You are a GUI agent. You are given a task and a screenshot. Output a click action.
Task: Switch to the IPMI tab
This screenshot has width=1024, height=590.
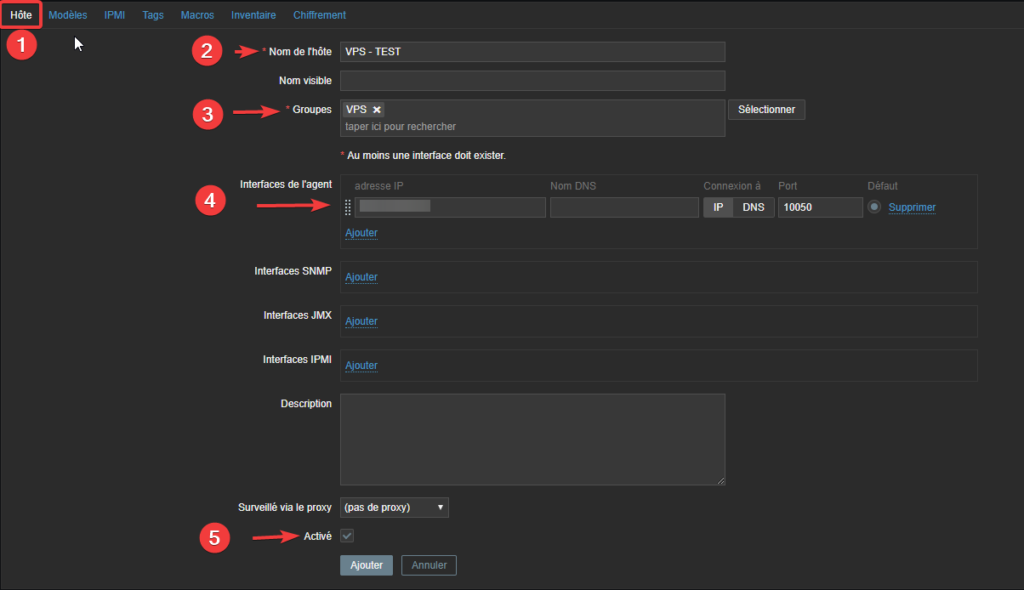click(115, 15)
